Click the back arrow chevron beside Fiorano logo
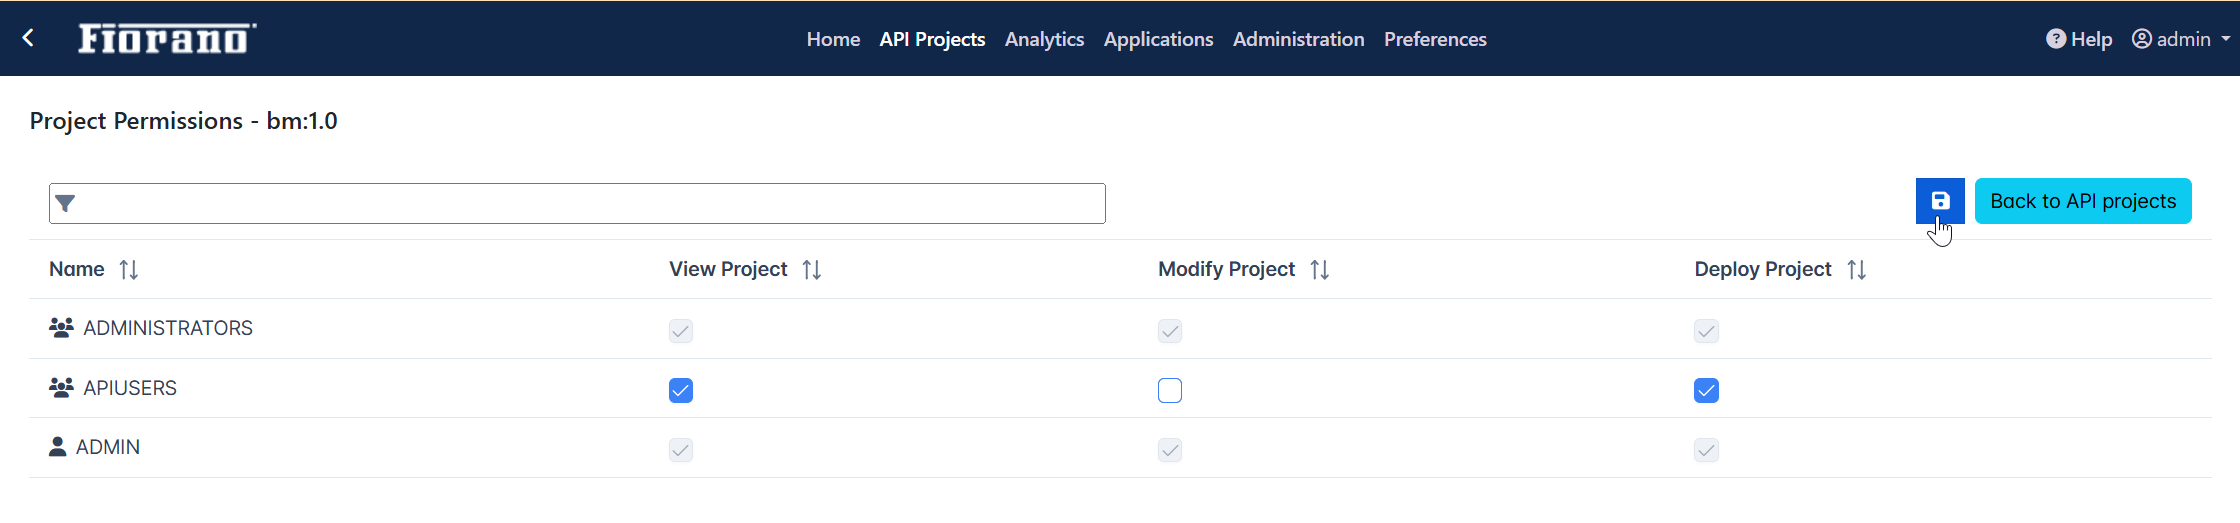Image resolution: width=2240 pixels, height=523 pixels. coord(29,38)
